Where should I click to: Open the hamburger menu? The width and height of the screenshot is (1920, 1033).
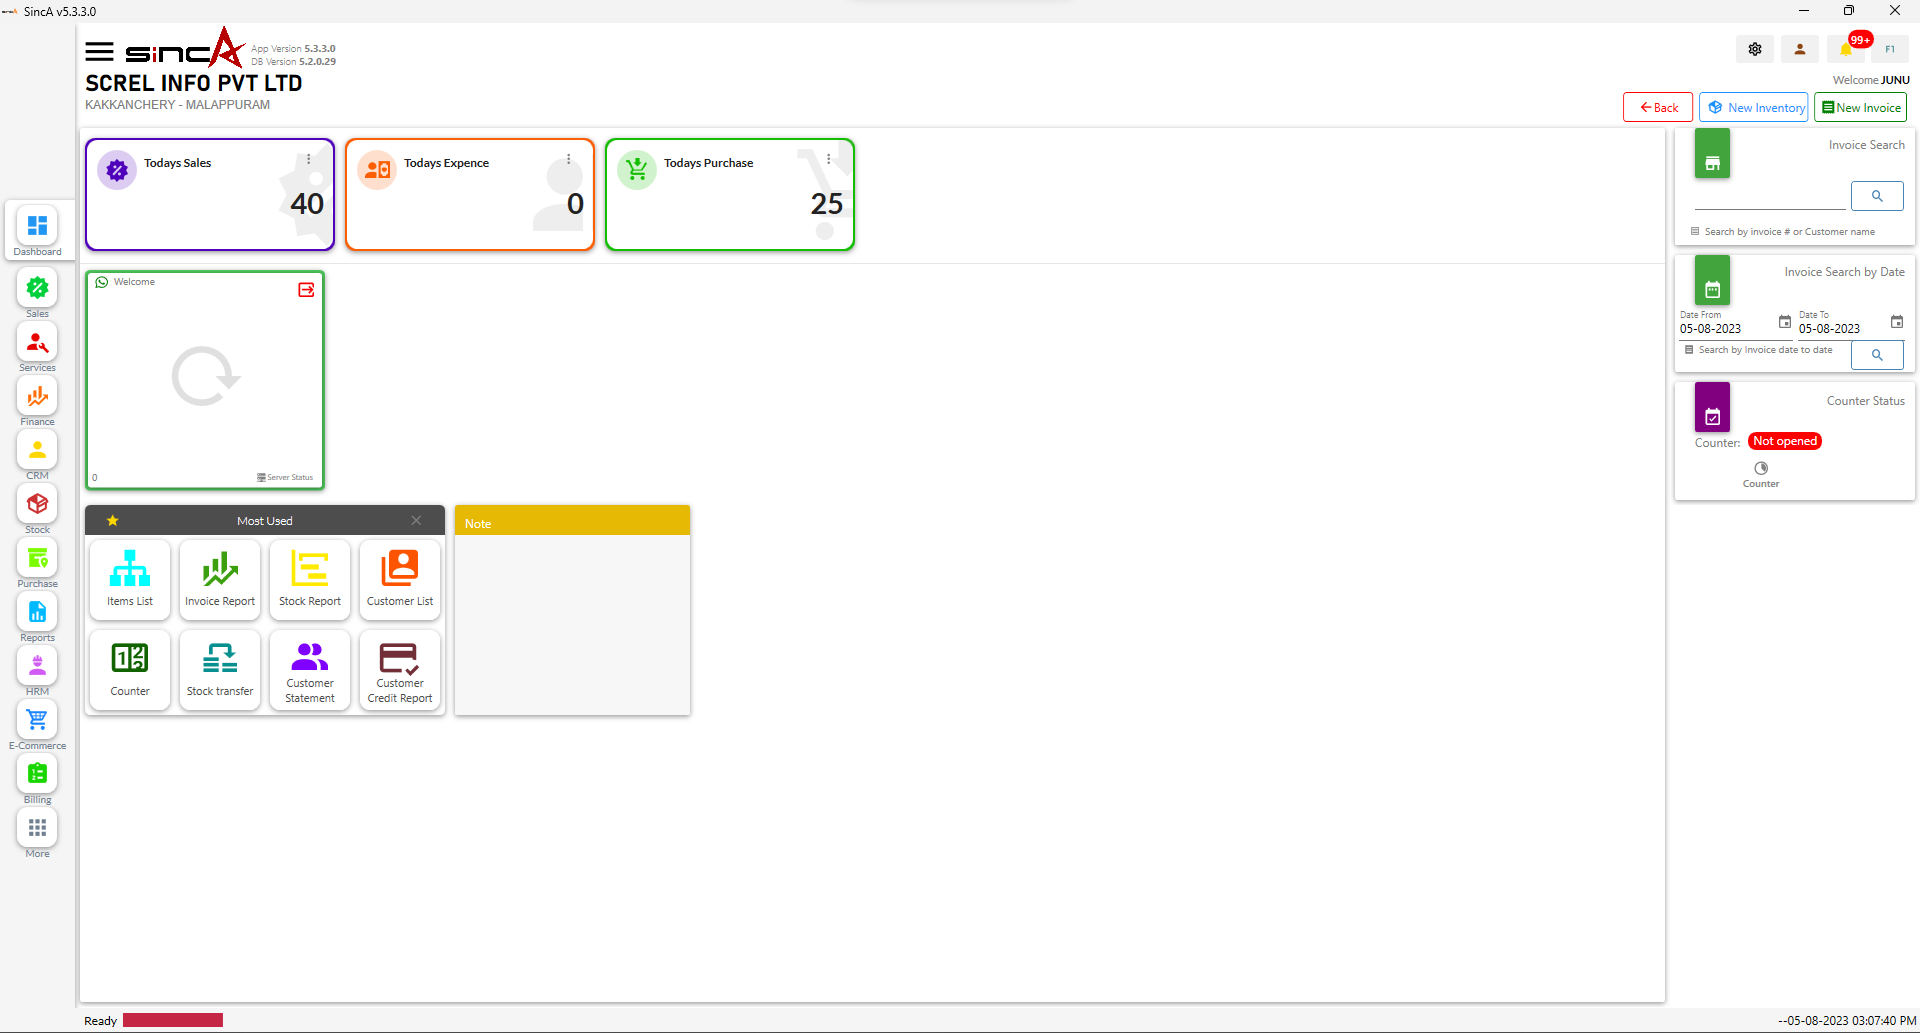point(99,52)
